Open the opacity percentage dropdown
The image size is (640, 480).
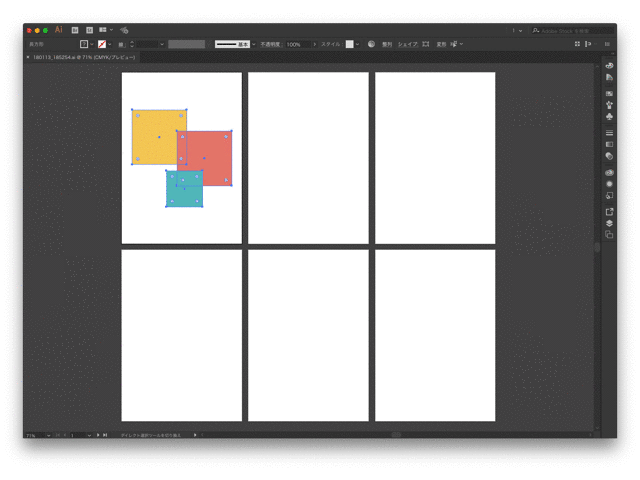click(x=314, y=44)
